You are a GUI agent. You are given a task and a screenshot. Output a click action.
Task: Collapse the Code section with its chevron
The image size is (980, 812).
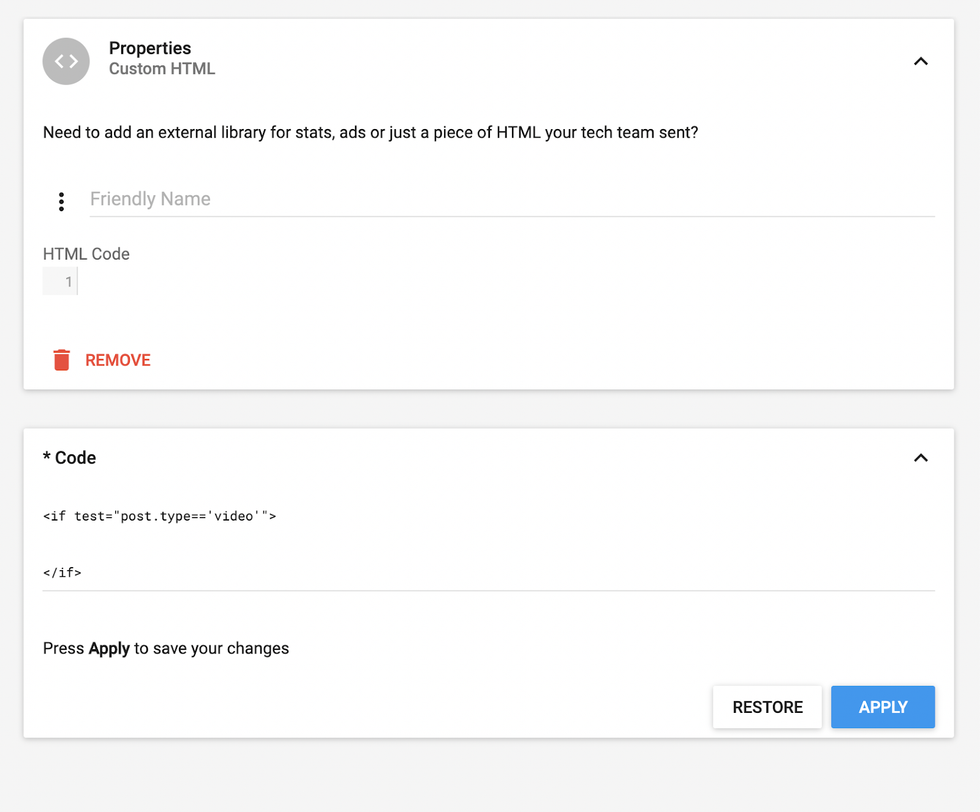click(920, 458)
